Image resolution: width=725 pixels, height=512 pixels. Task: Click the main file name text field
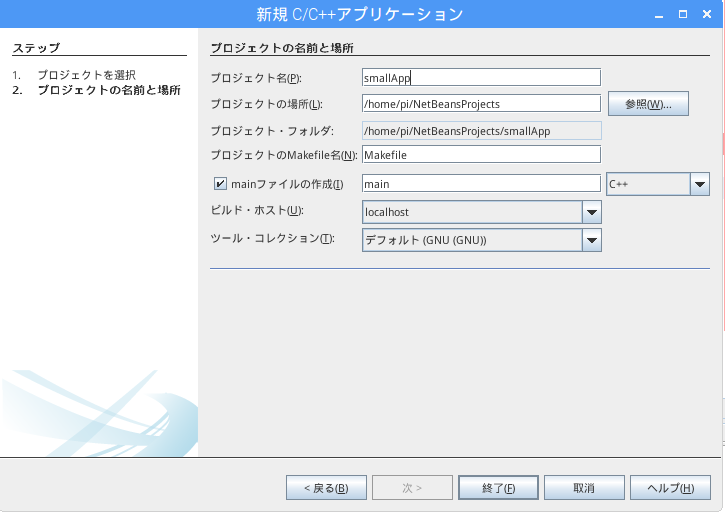[481, 184]
